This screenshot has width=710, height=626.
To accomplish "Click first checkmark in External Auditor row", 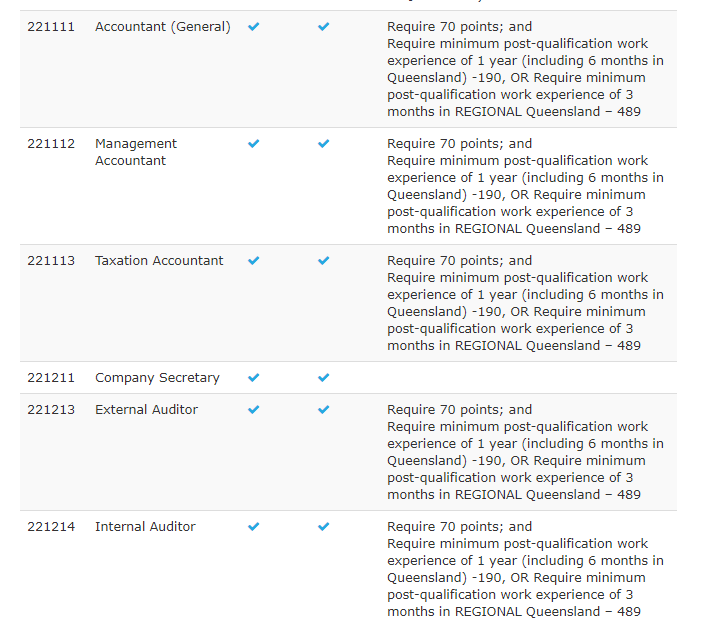I will pyautogui.click(x=253, y=410).
